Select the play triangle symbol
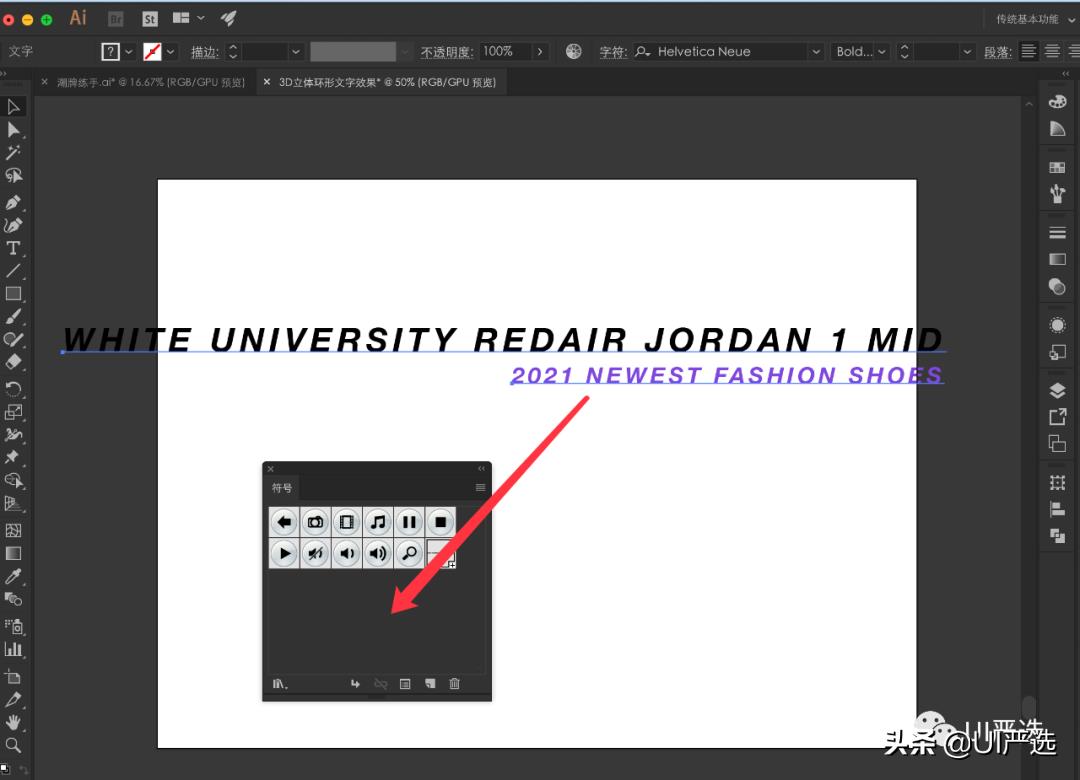This screenshot has width=1080, height=780. click(x=284, y=553)
